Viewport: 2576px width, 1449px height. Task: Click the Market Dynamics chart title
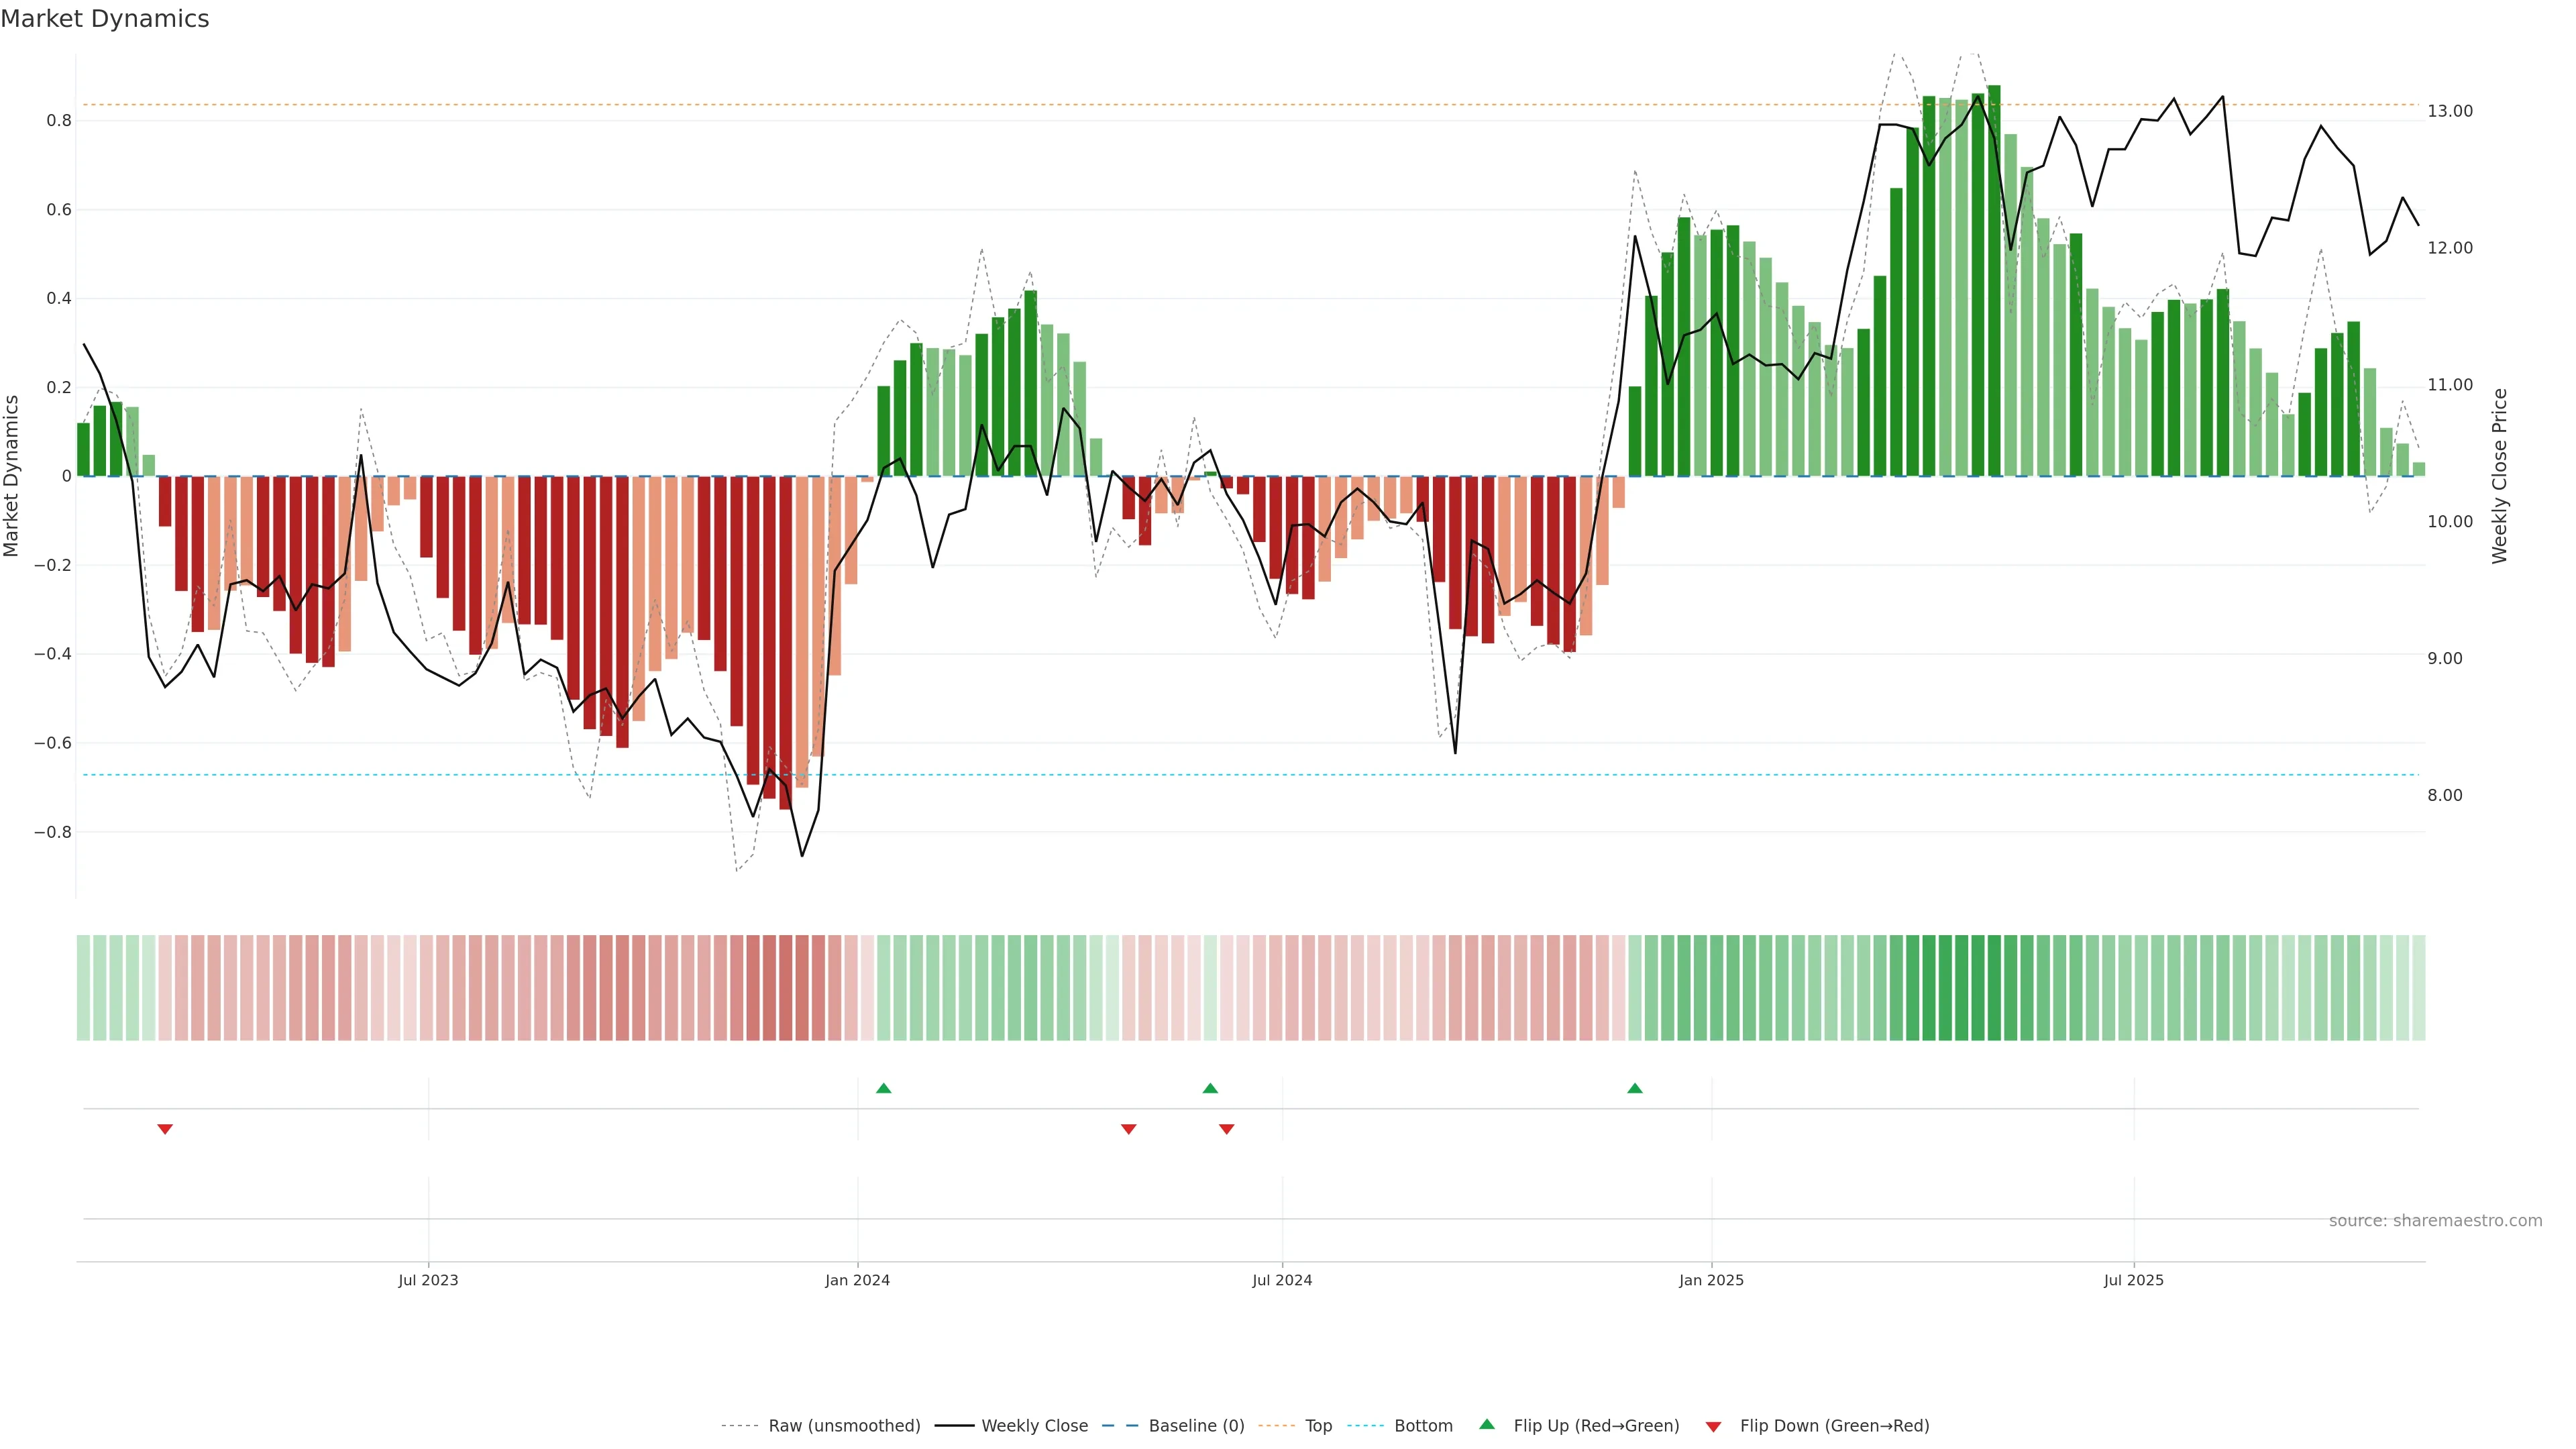click(x=105, y=19)
